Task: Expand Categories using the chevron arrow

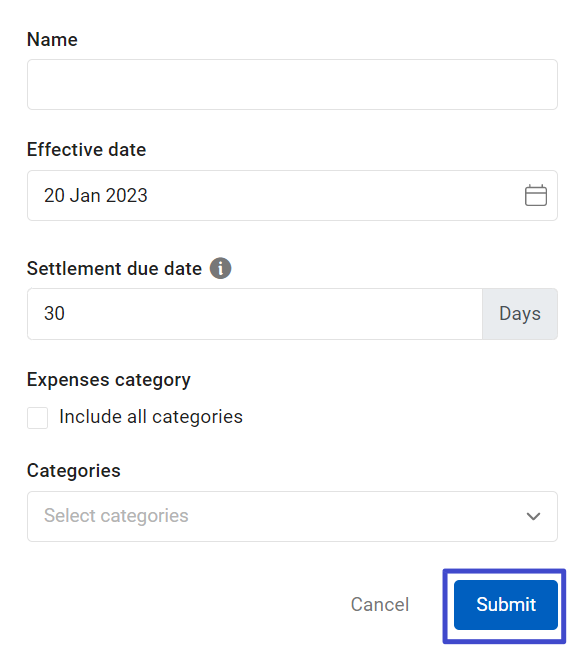Action: pyautogui.click(x=533, y=516)
